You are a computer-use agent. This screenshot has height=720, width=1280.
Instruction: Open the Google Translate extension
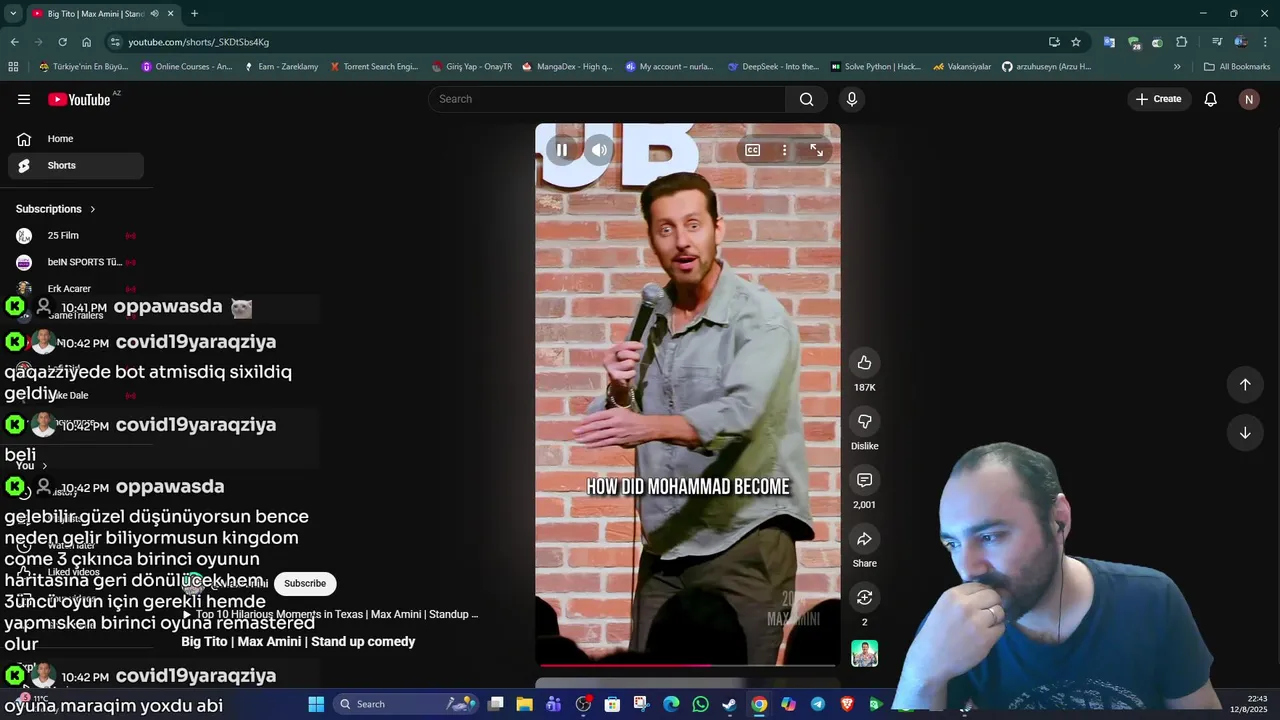1109,42
